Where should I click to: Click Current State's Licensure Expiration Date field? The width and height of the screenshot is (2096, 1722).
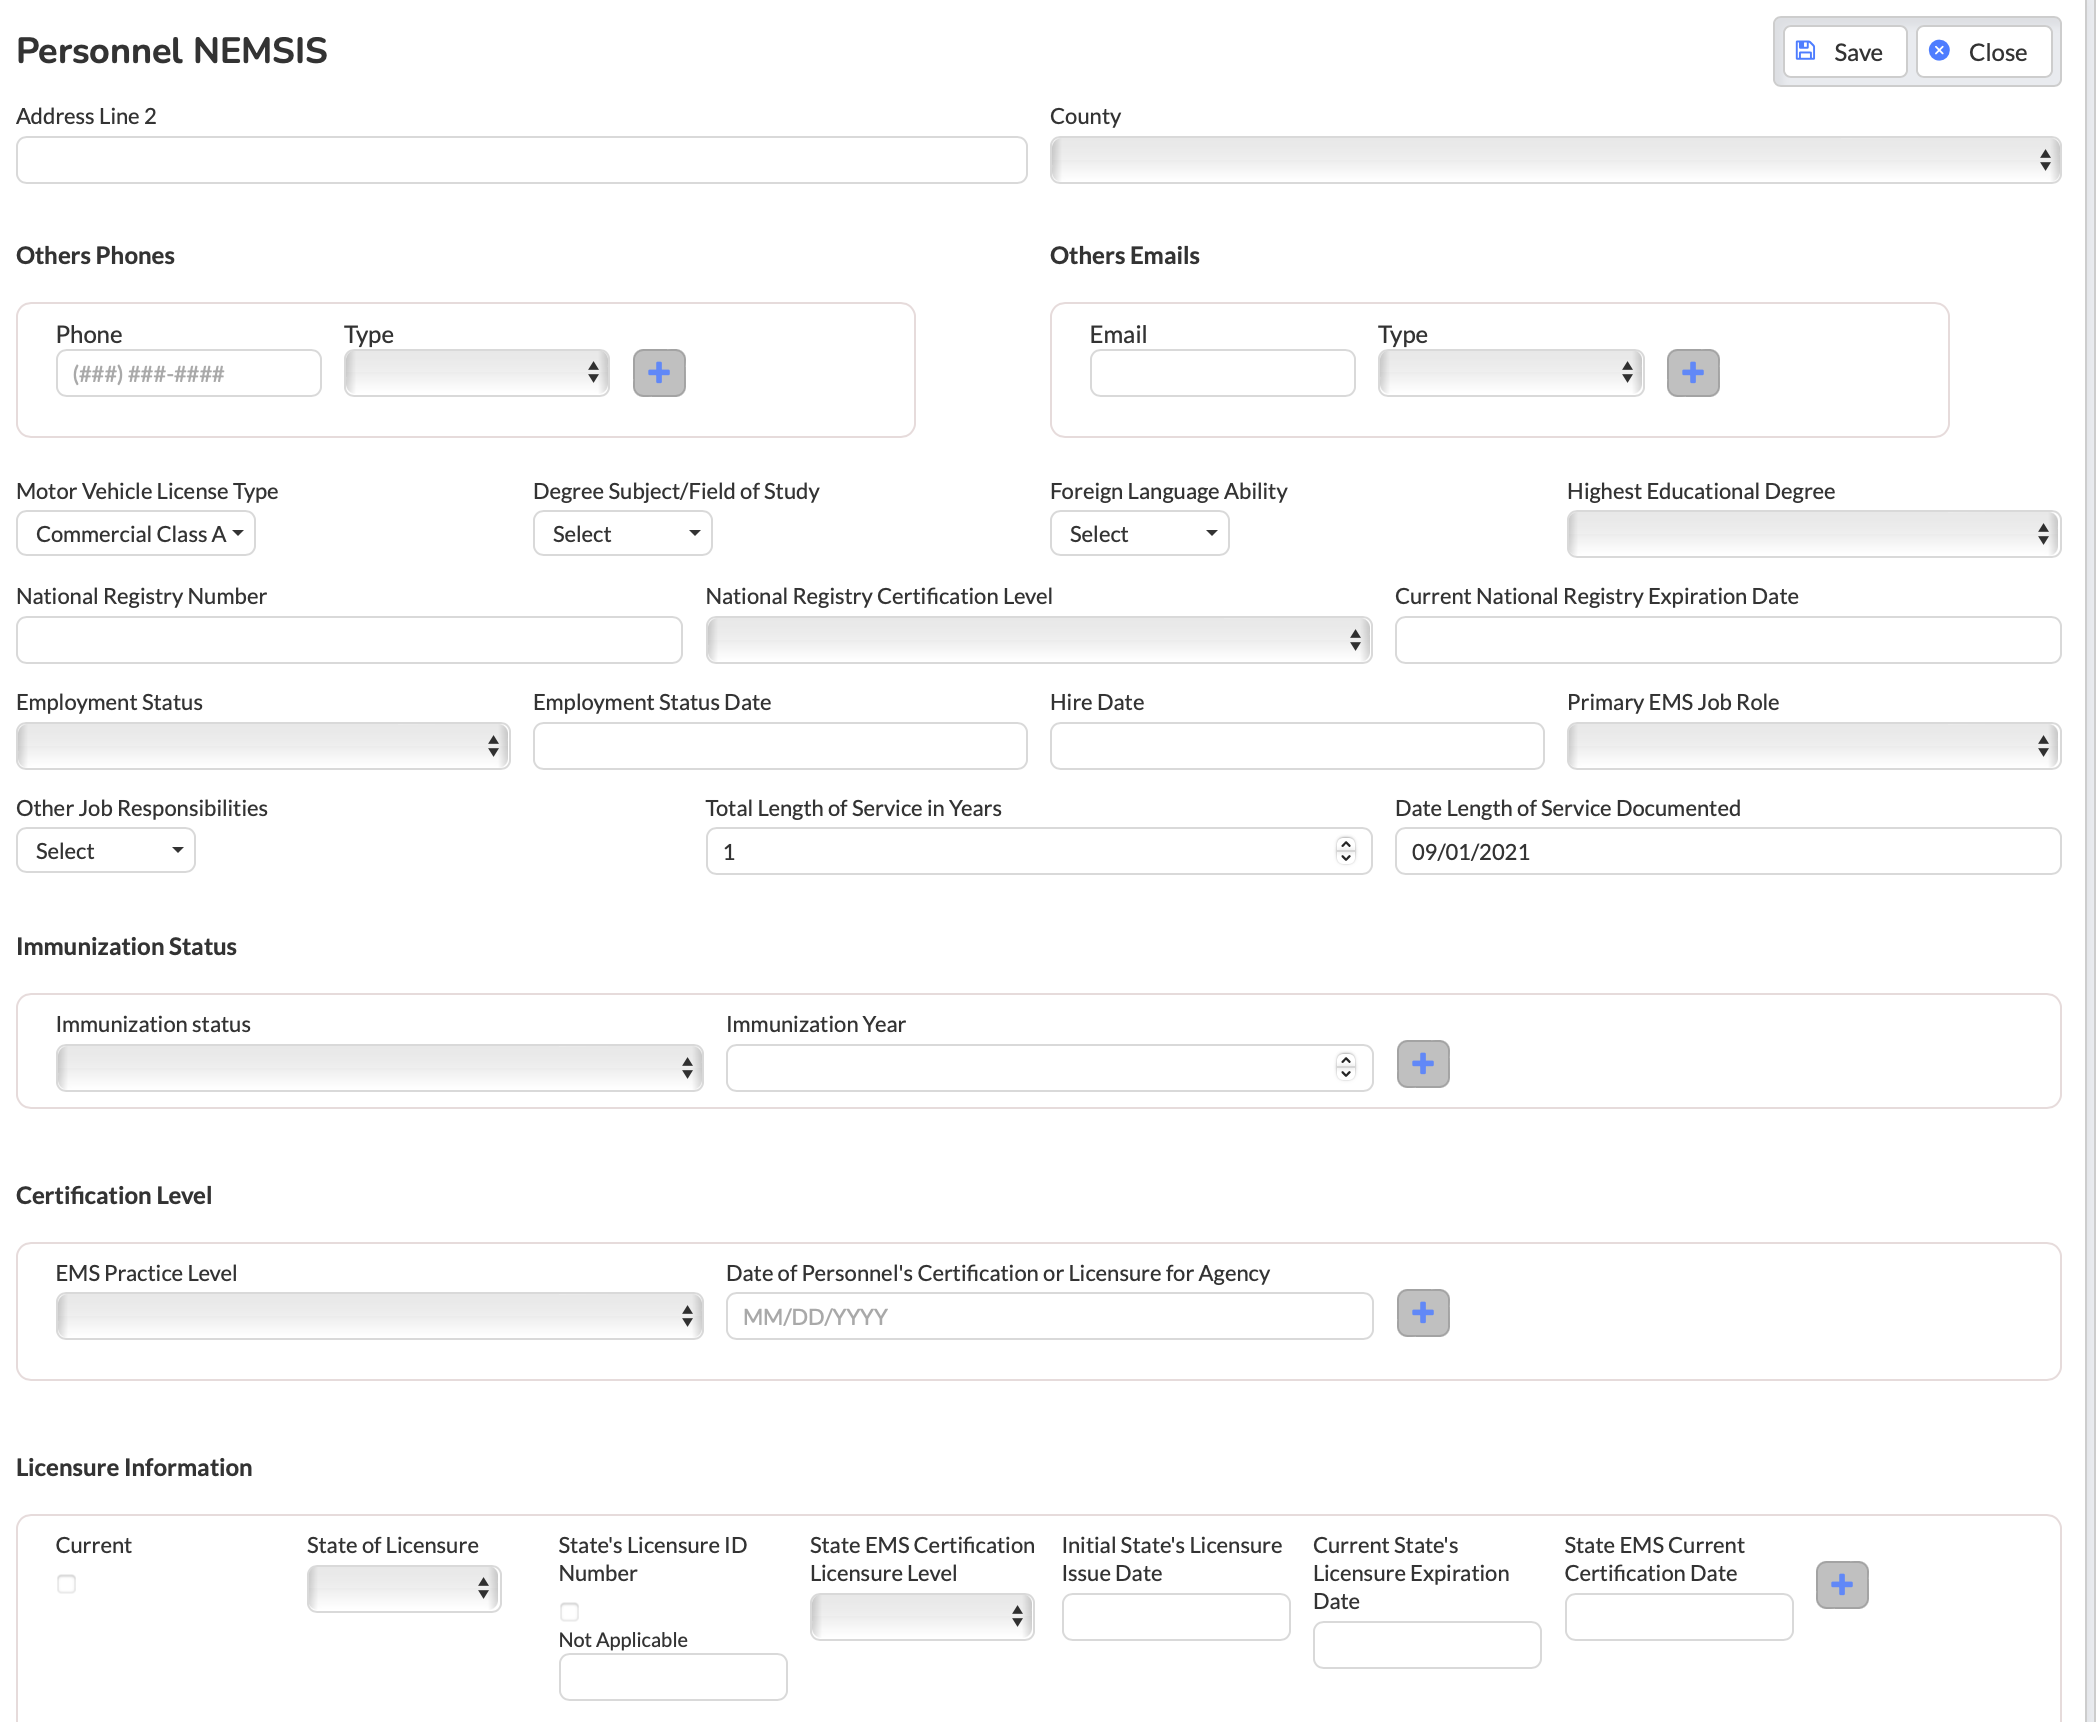click(x=1427, y=1645)
